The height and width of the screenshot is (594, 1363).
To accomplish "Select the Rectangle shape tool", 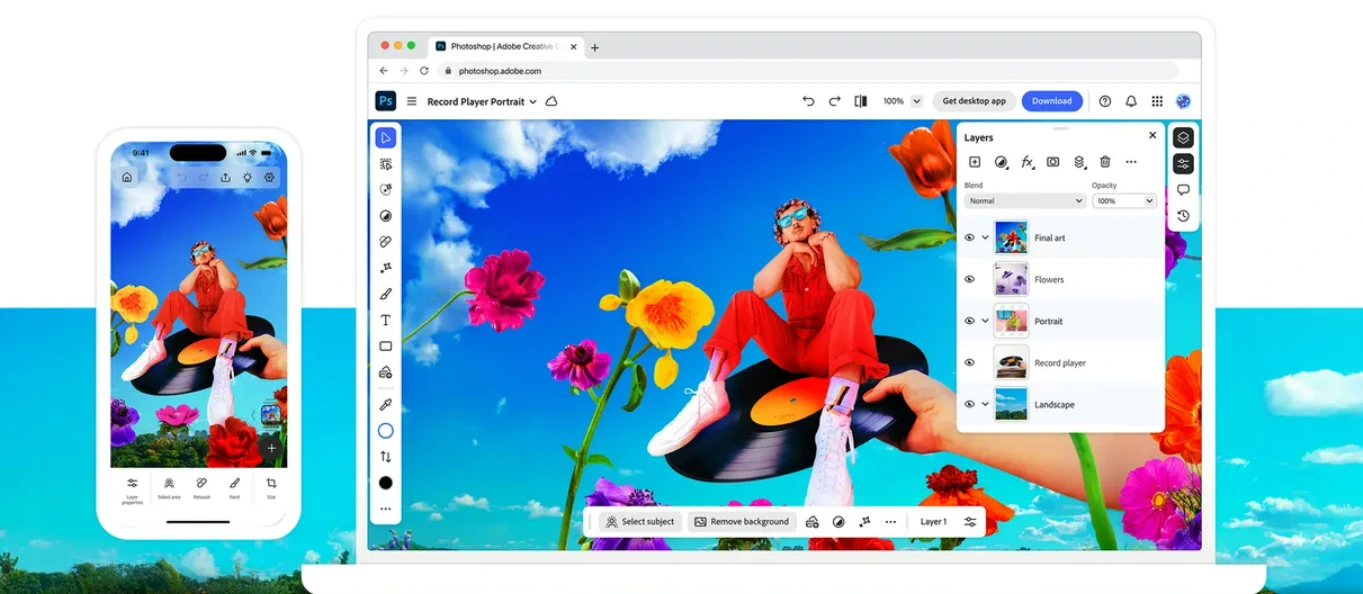I will pyautogui.click(x=385, y=346).
